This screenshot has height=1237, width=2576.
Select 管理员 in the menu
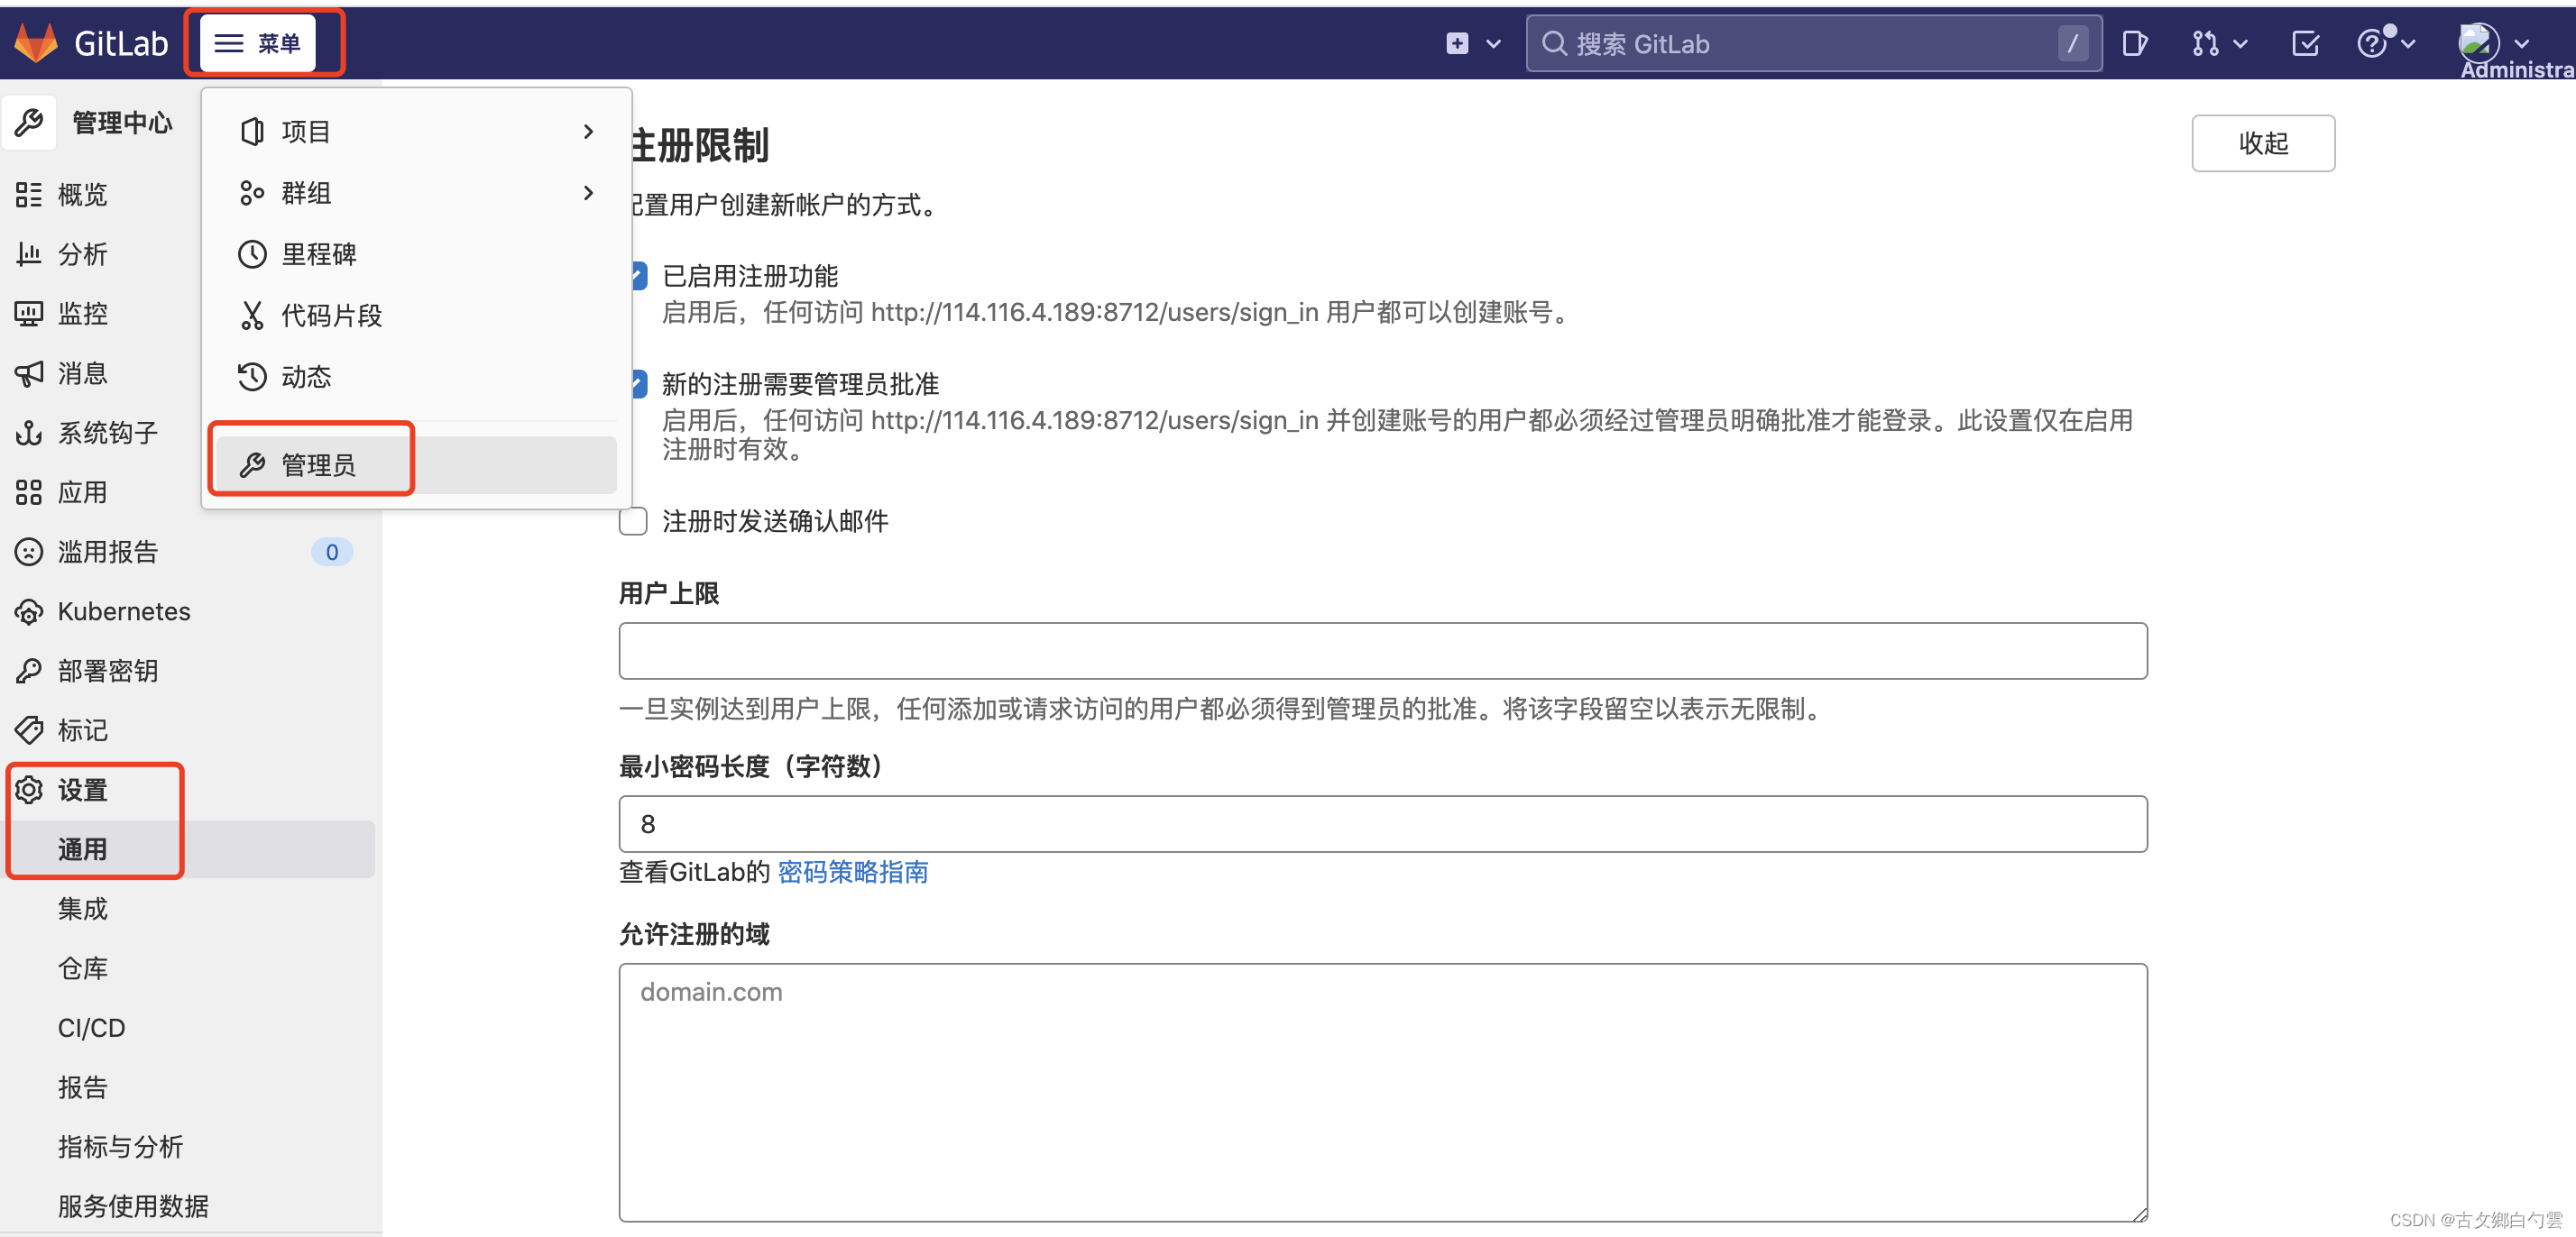(x=318, y=465)
